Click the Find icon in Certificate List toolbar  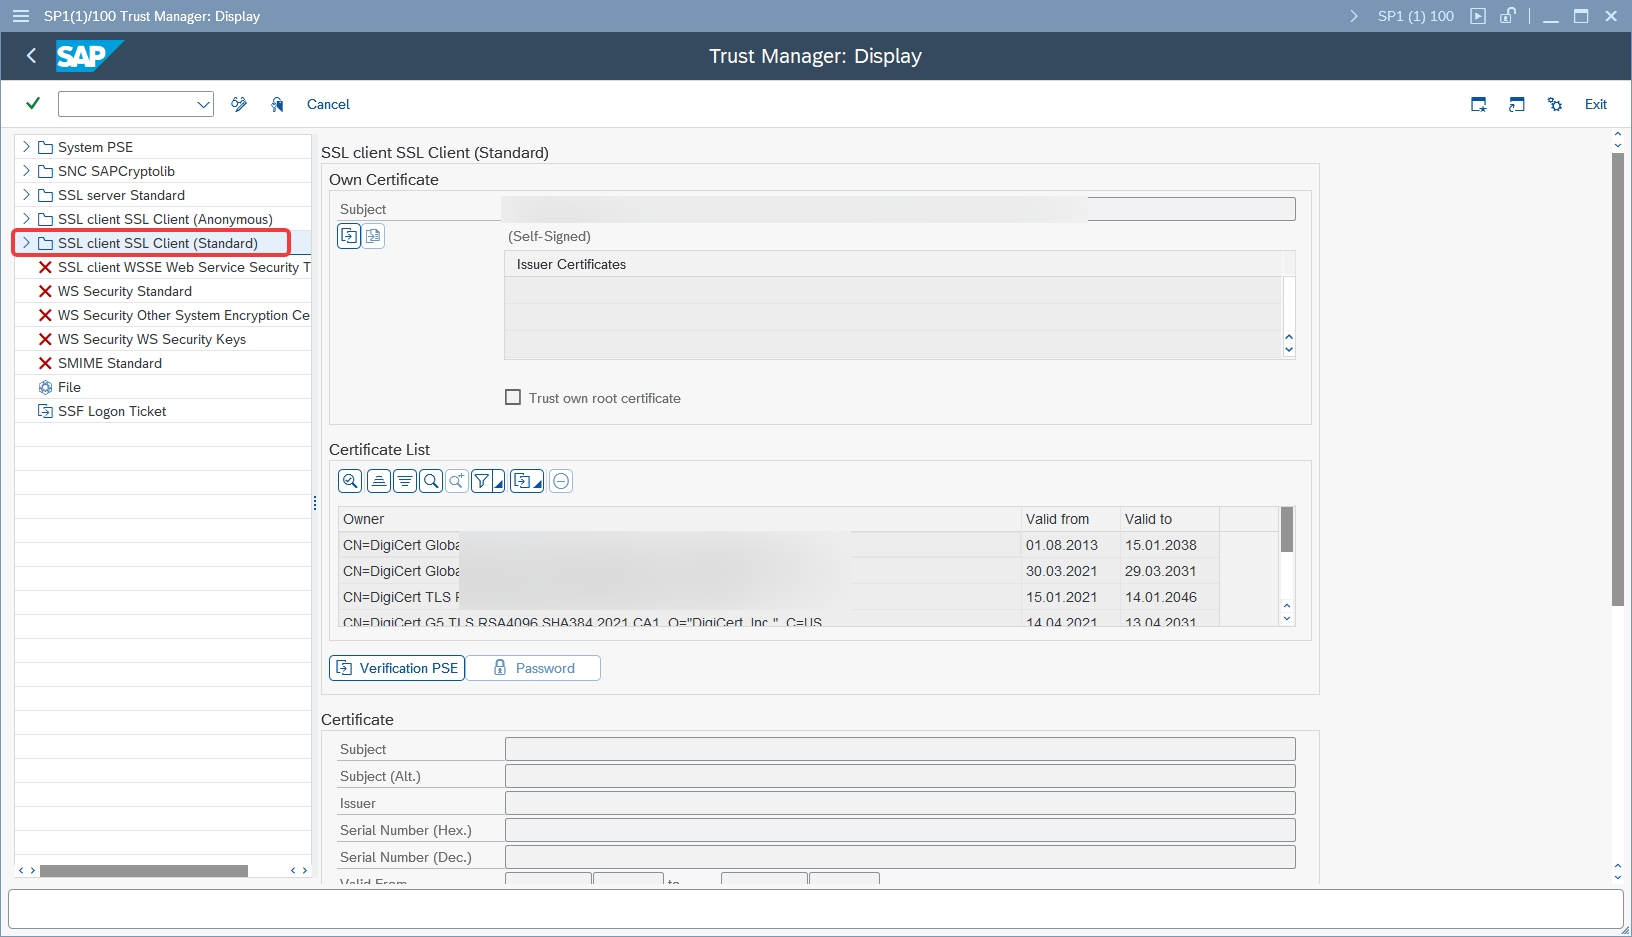(x=431, y=481)
